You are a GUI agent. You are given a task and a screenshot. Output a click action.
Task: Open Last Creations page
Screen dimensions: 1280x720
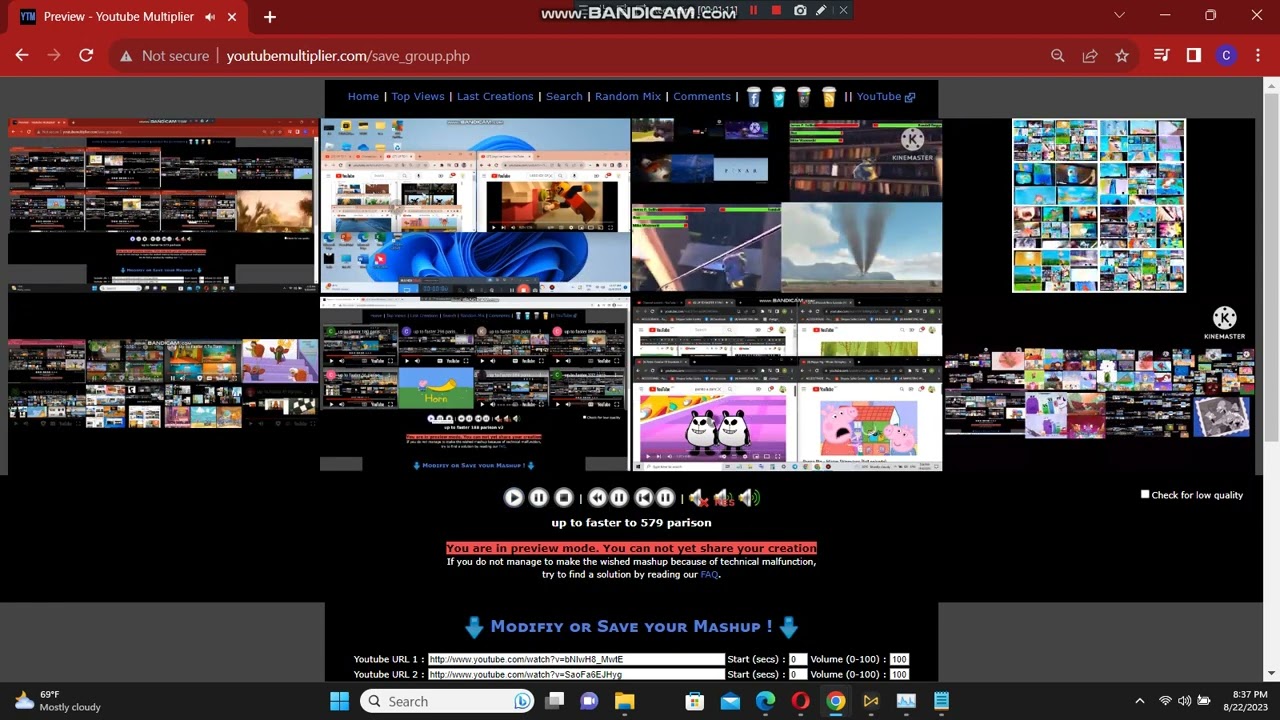(x=495, y=97)
